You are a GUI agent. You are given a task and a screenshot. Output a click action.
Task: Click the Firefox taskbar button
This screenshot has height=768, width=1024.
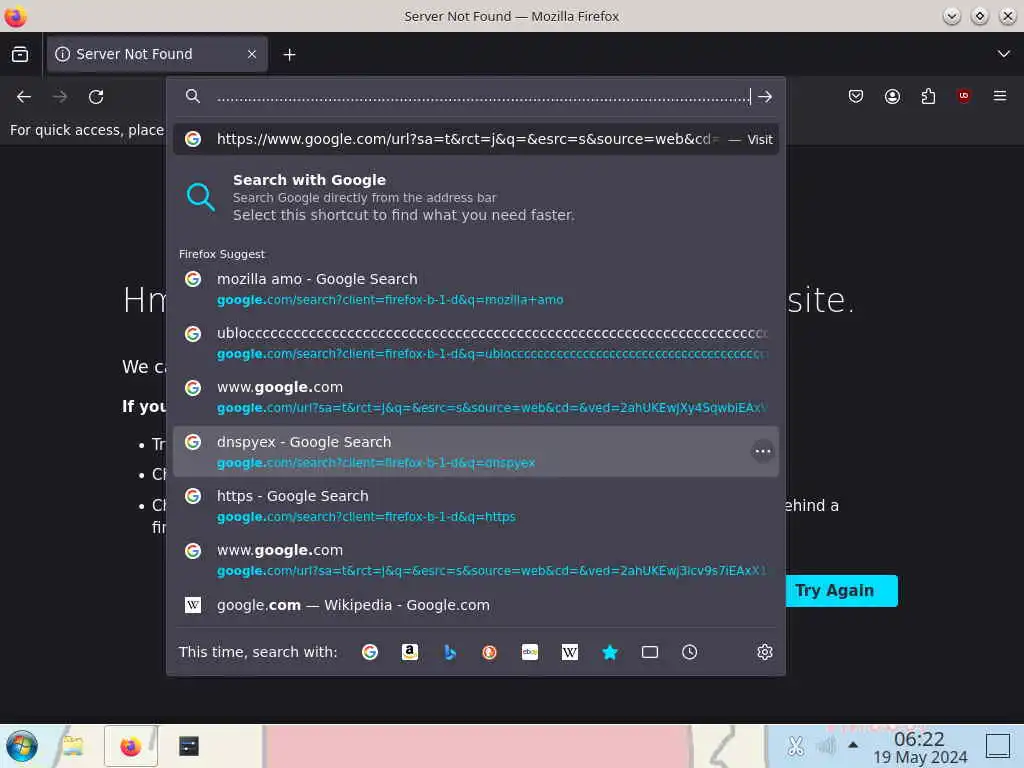click(131, 746)
